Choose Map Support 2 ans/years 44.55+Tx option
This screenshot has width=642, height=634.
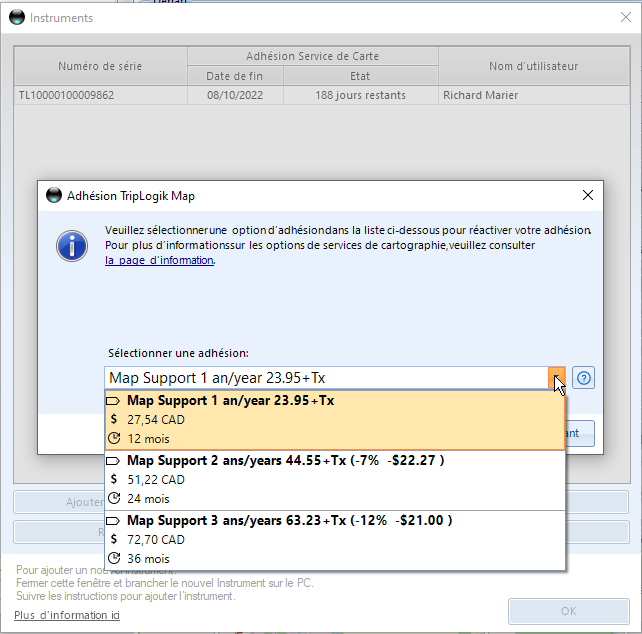point(335,480)
